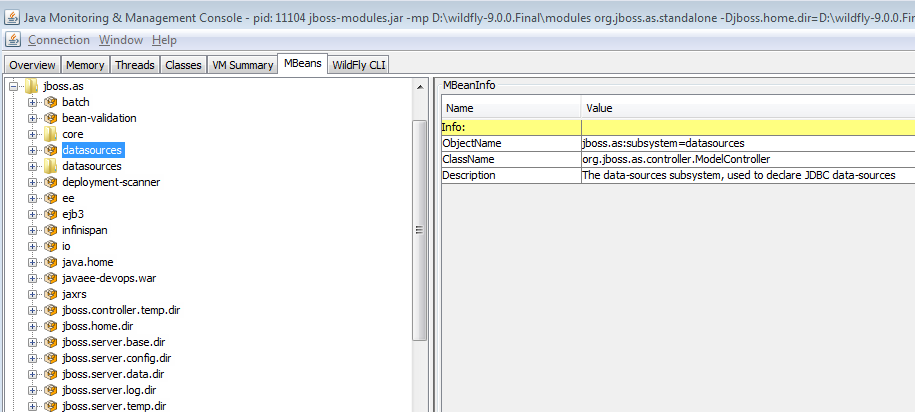
Task: Select the io tree item label
Action: coord(66,246)
